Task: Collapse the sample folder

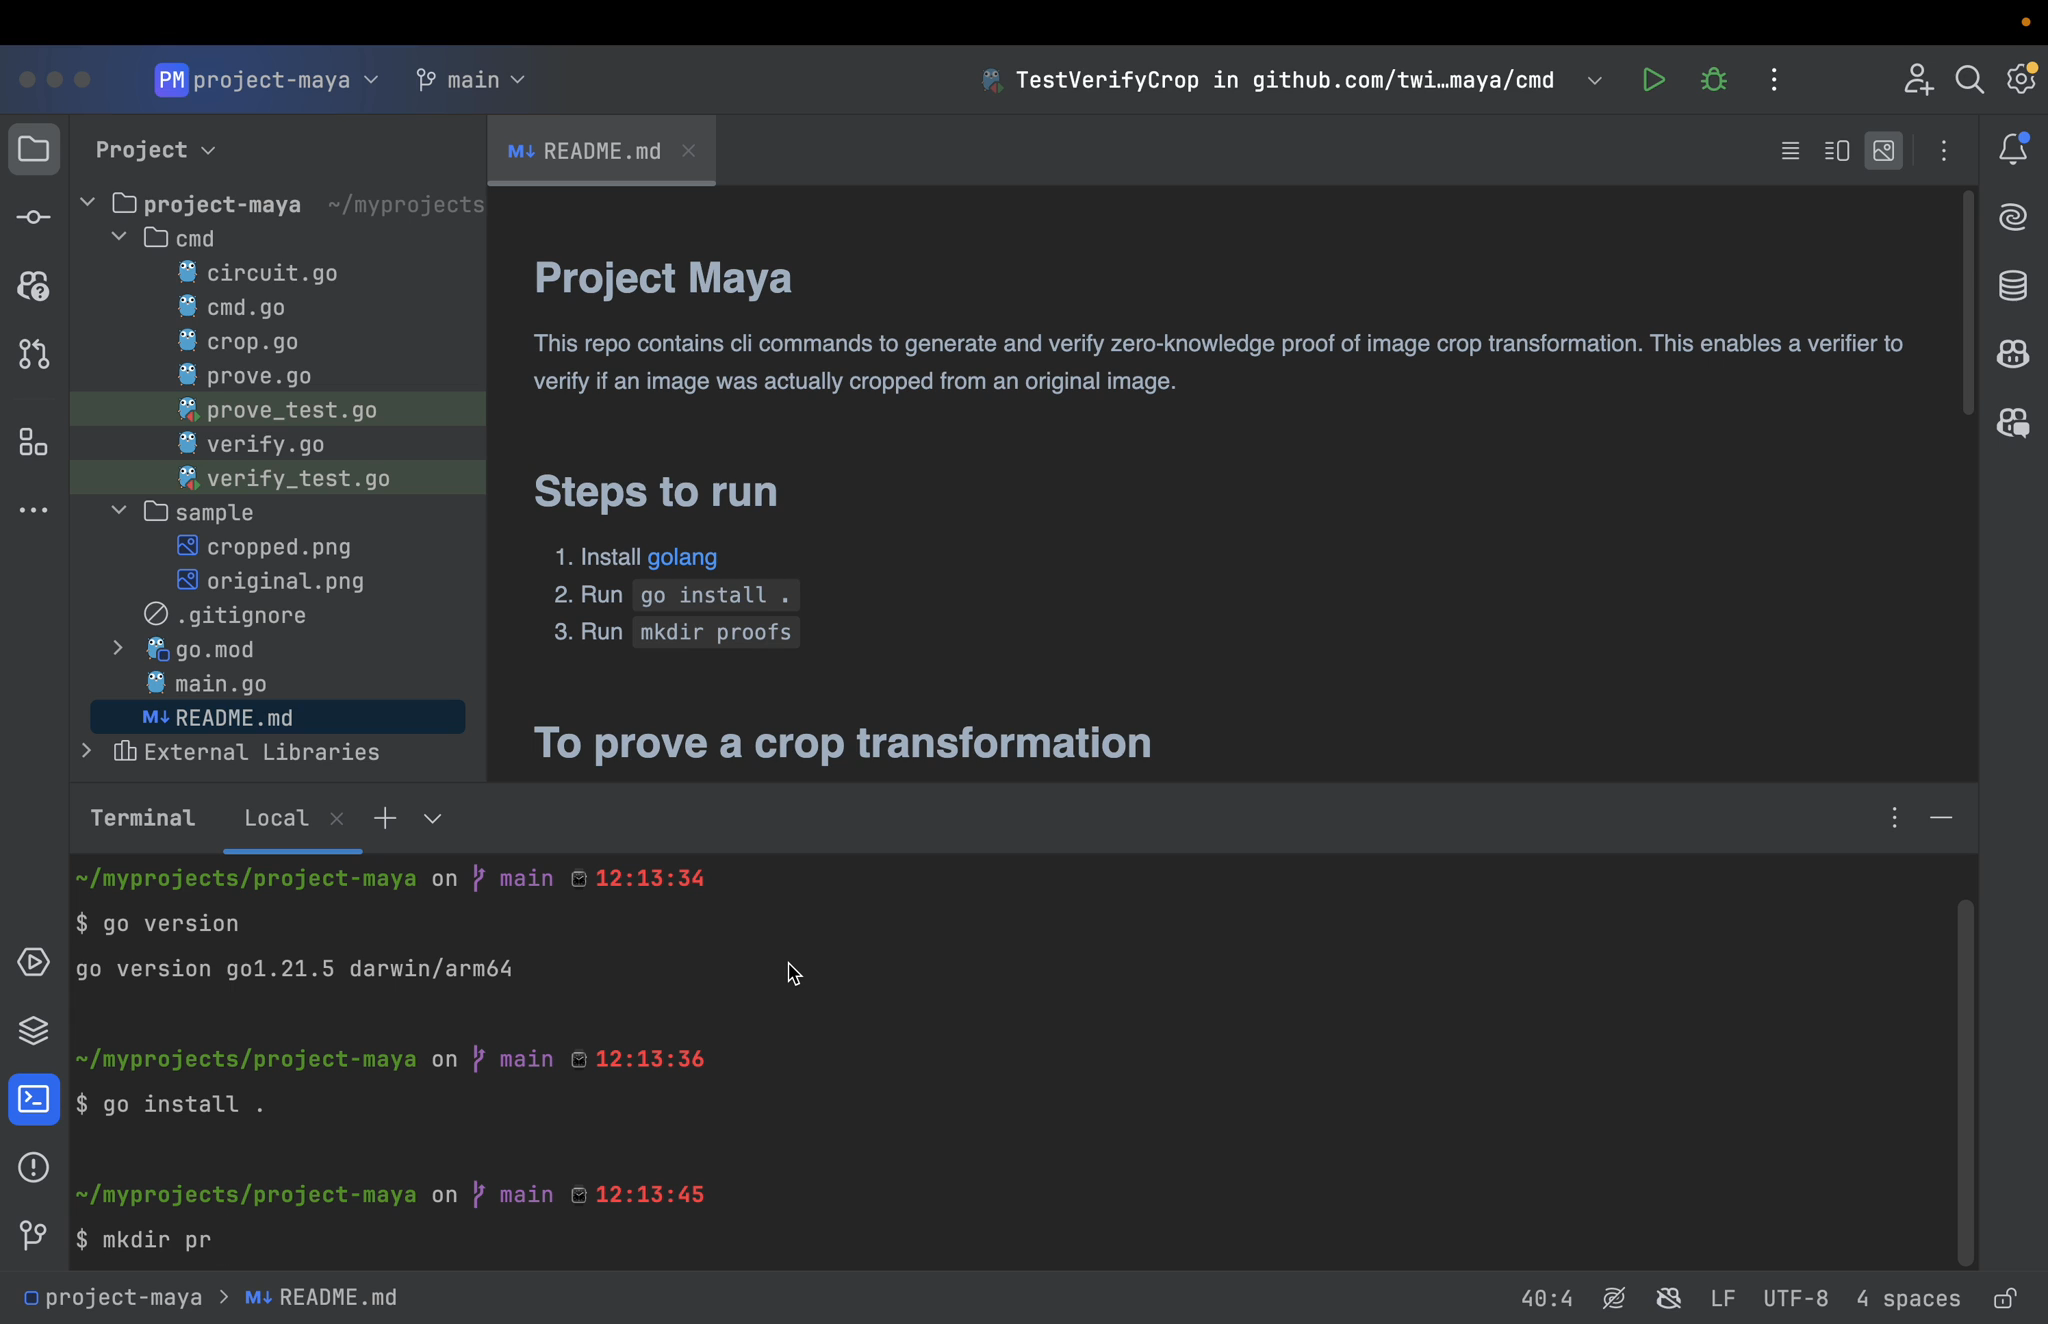Action: (x=119, y=511)
